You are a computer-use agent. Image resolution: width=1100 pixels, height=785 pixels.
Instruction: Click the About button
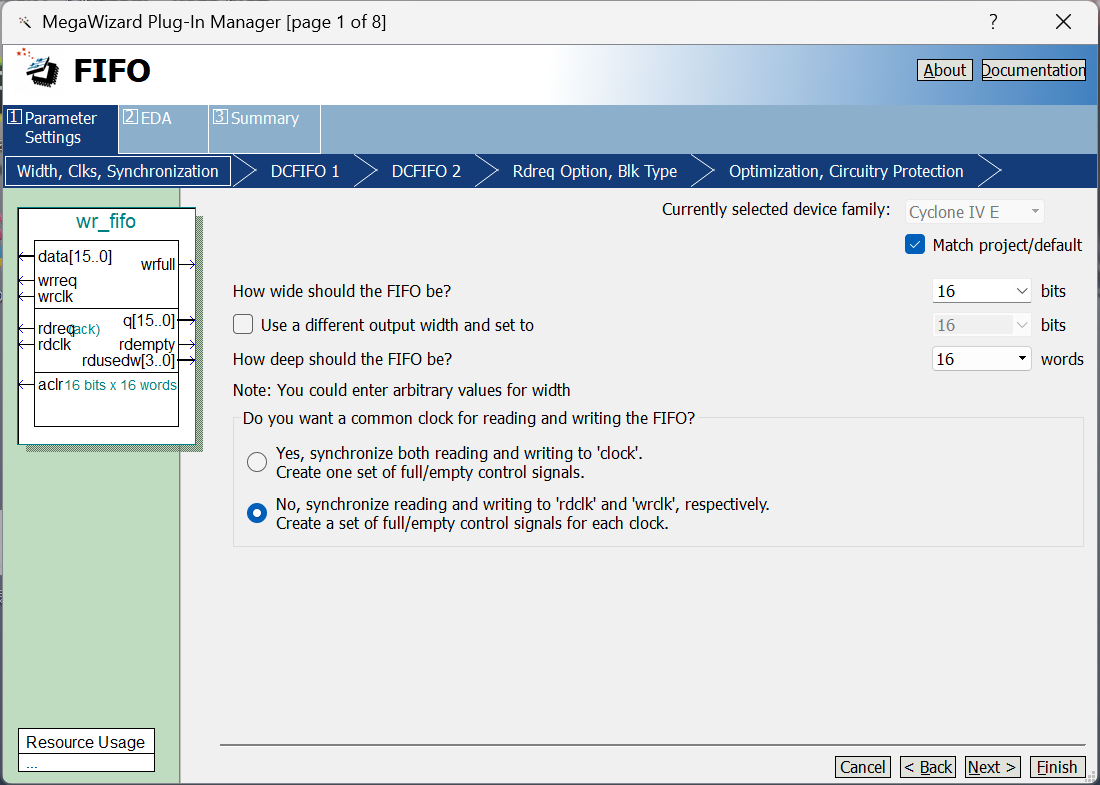click(x=944, y=70)
